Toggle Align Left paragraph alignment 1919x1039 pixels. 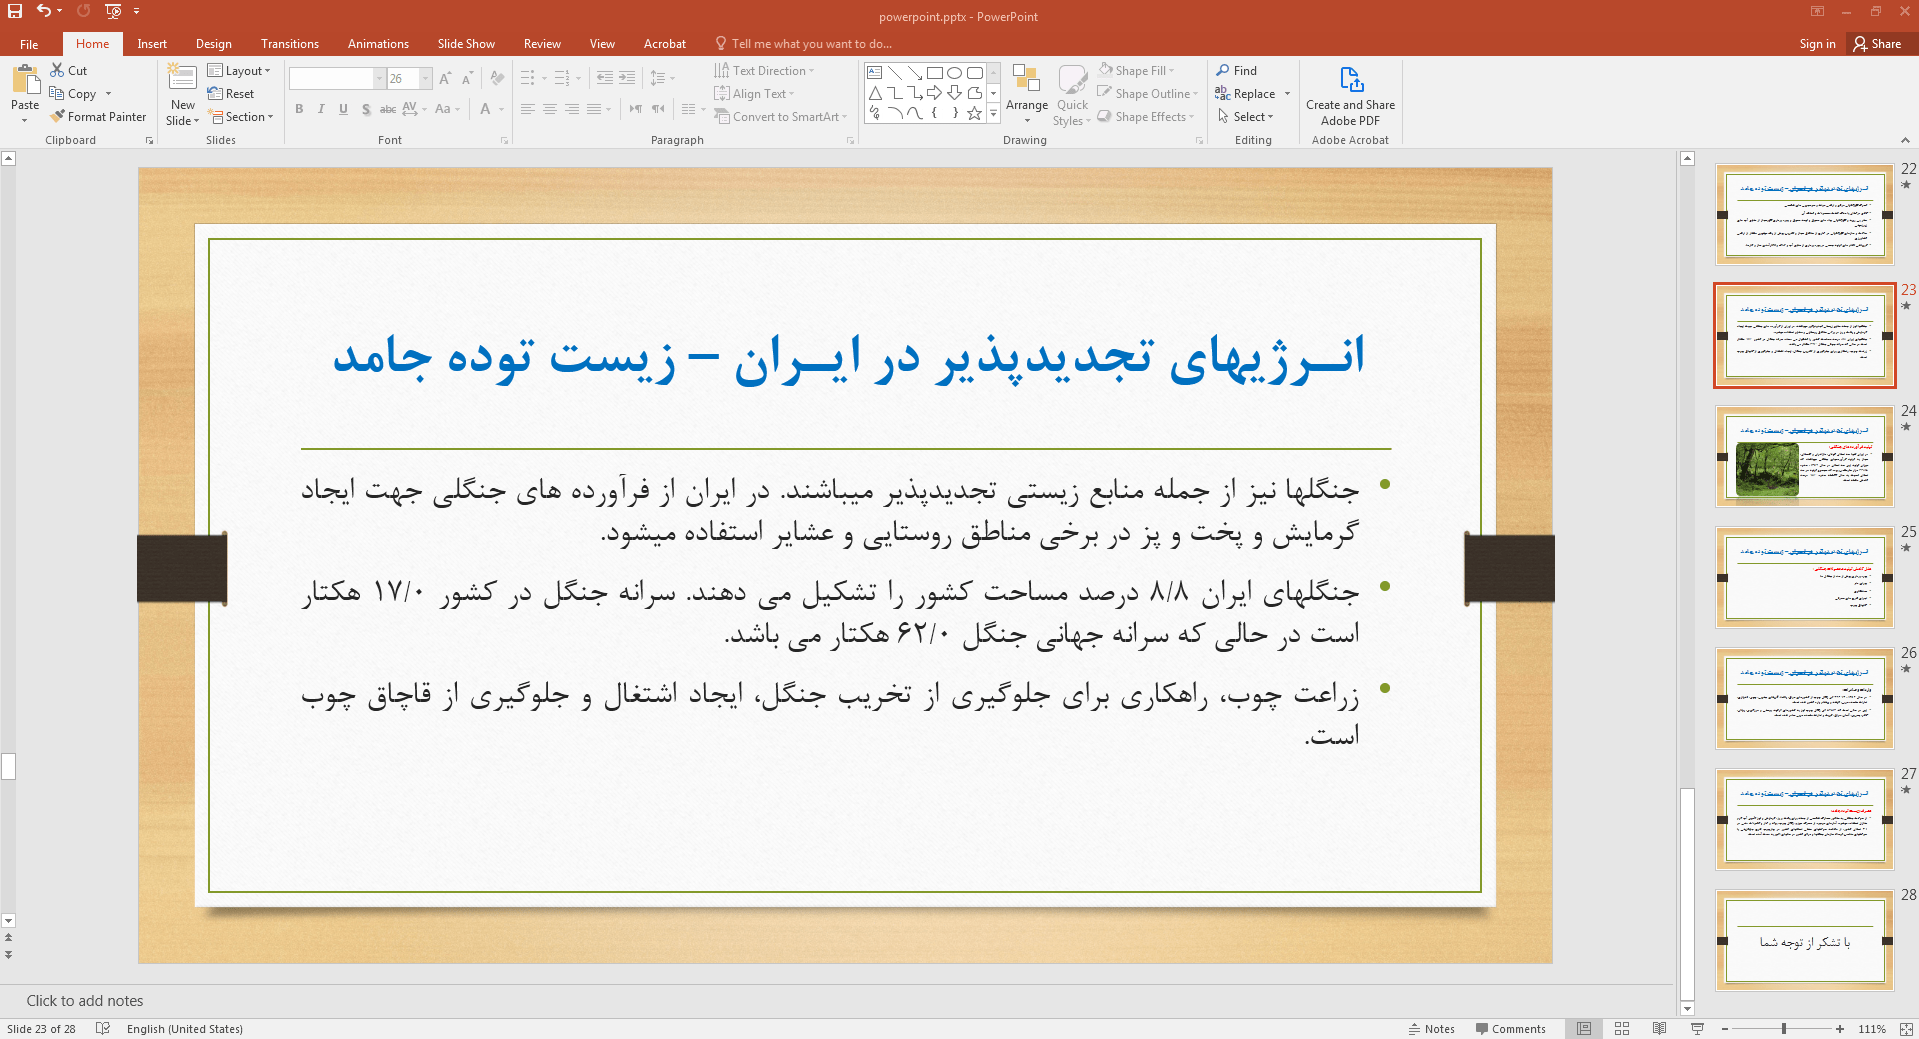528,109
